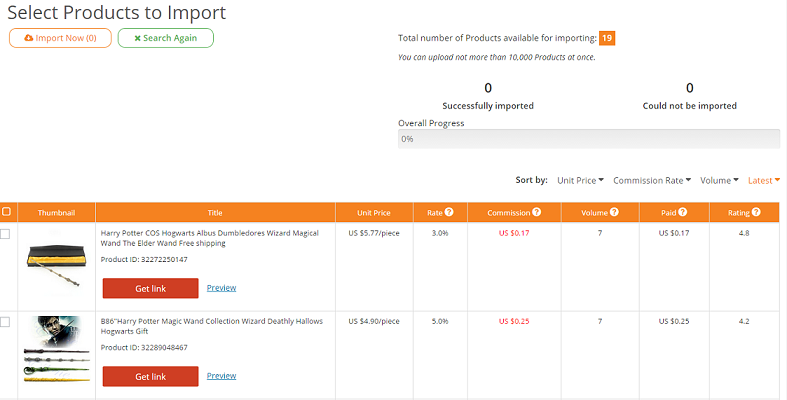Click help icon next to Rate header
The image size is (787, 400).
[x=449, y=212]
